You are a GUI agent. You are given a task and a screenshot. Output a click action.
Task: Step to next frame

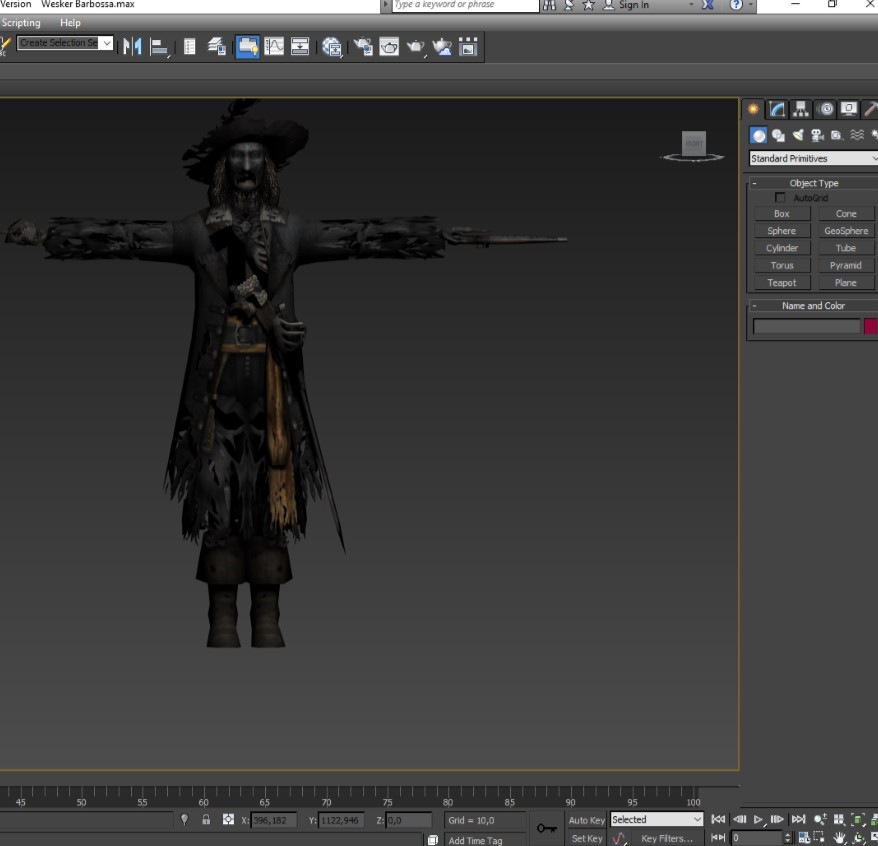pyautogui.click(x=777, y=819)
